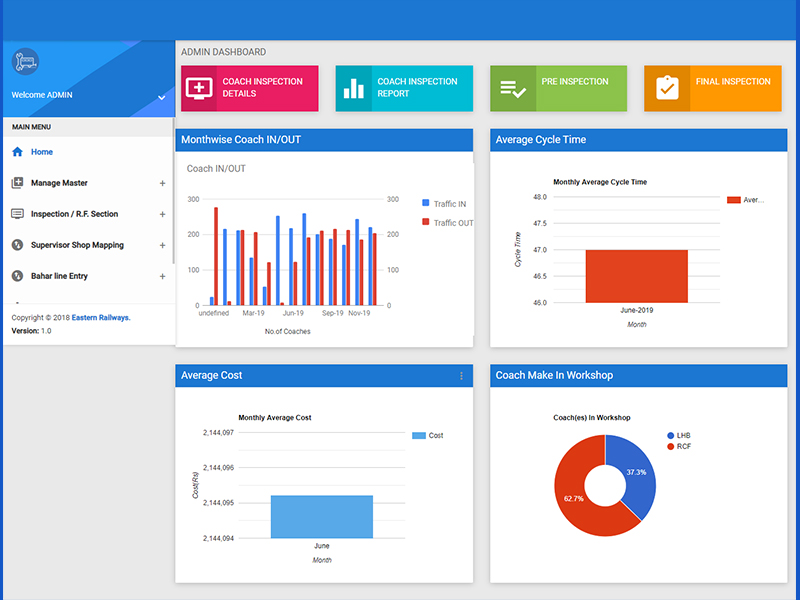Open the Eastern Railways link
Screen dimensions: 800x600
(101, 317)
